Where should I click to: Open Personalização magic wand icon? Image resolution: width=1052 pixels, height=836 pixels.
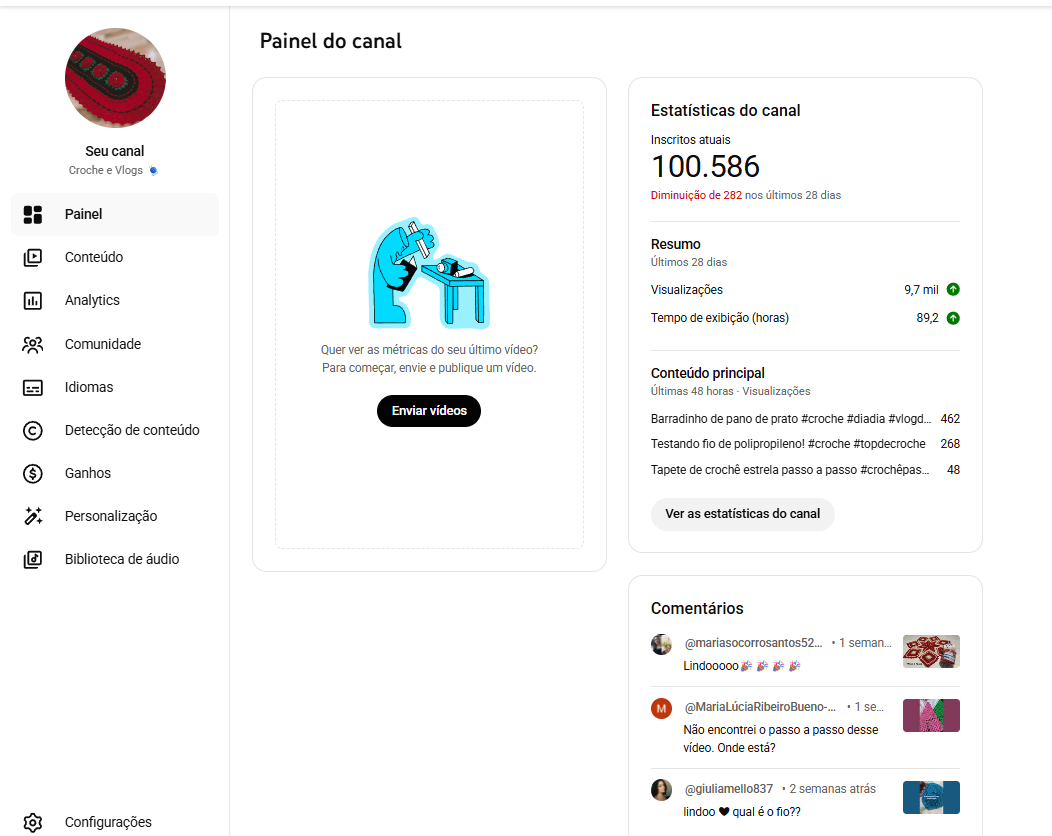point(33,516)
